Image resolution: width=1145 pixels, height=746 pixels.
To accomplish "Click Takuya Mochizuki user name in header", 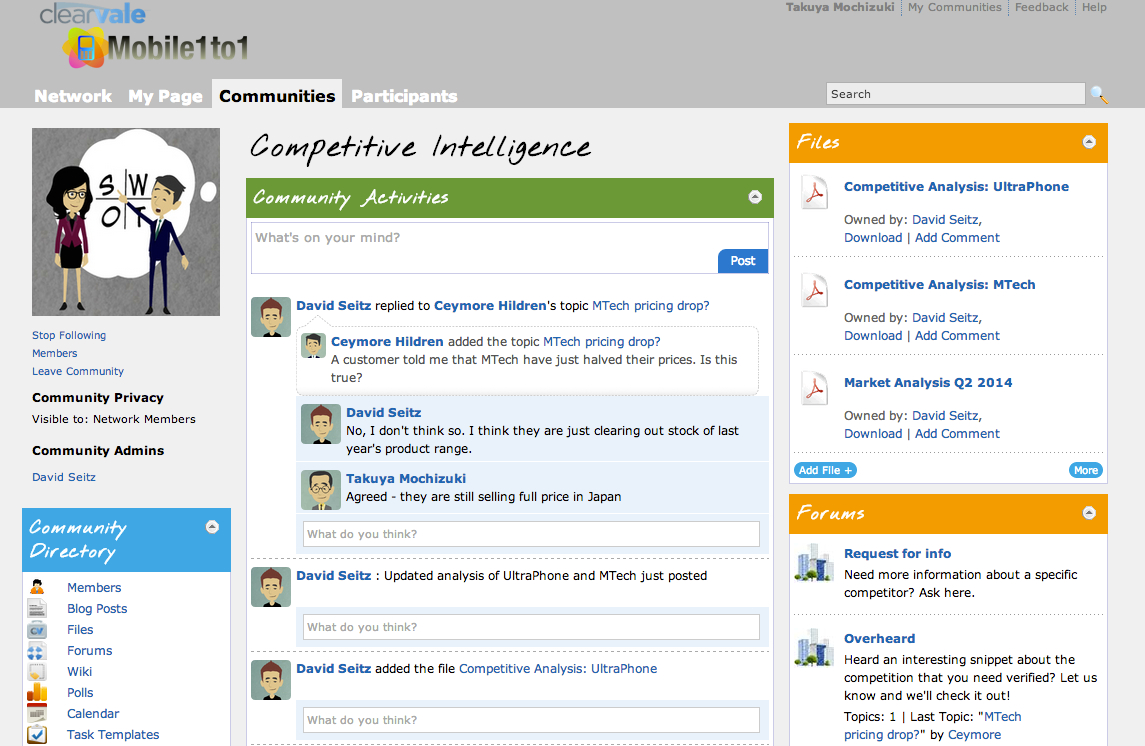I will (840, 7).
